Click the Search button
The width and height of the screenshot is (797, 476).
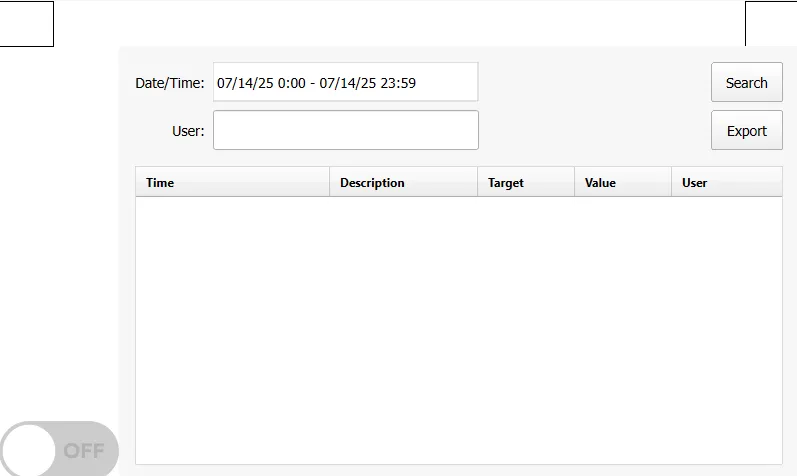point(746,83)
